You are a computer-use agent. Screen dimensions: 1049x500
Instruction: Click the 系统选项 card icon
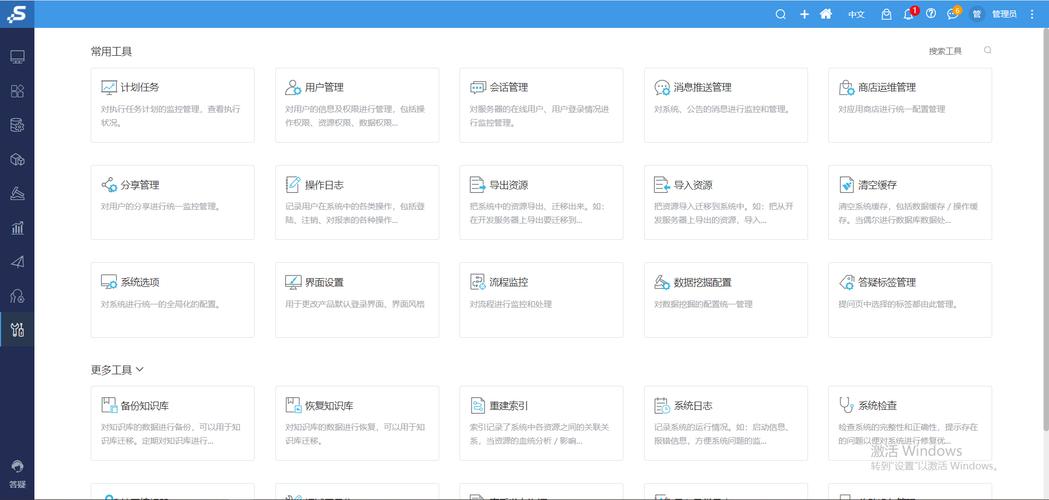(109, 282)
